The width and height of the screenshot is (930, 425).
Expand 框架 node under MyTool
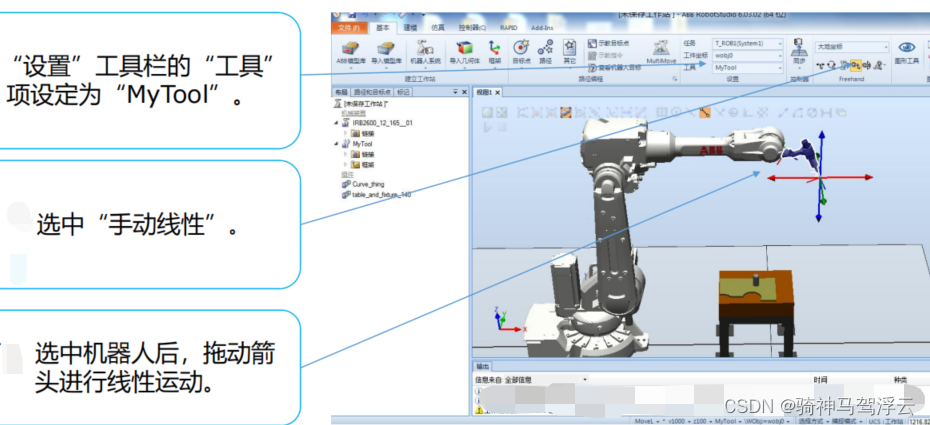(x=346, y=164)
